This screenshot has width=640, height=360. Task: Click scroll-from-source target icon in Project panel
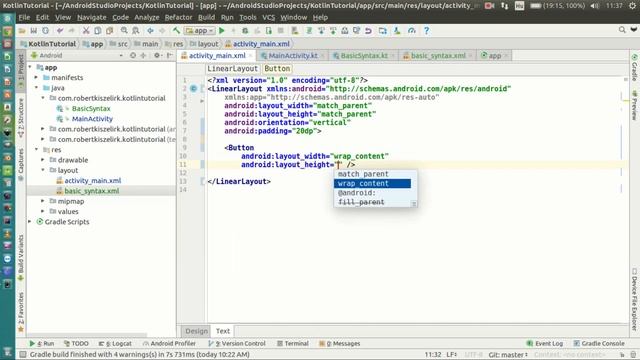[133, 56]
